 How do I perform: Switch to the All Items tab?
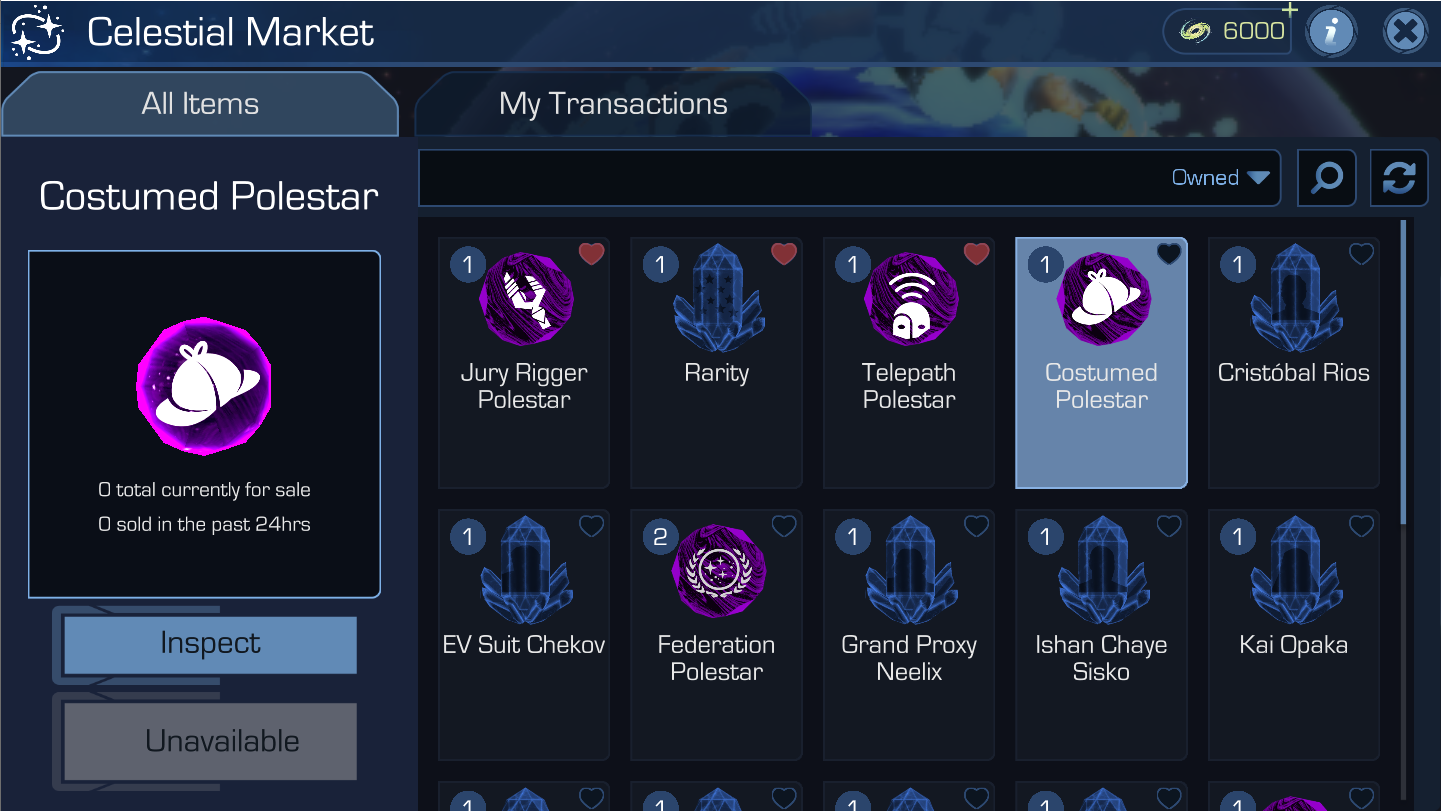click(x=200, y=104)
